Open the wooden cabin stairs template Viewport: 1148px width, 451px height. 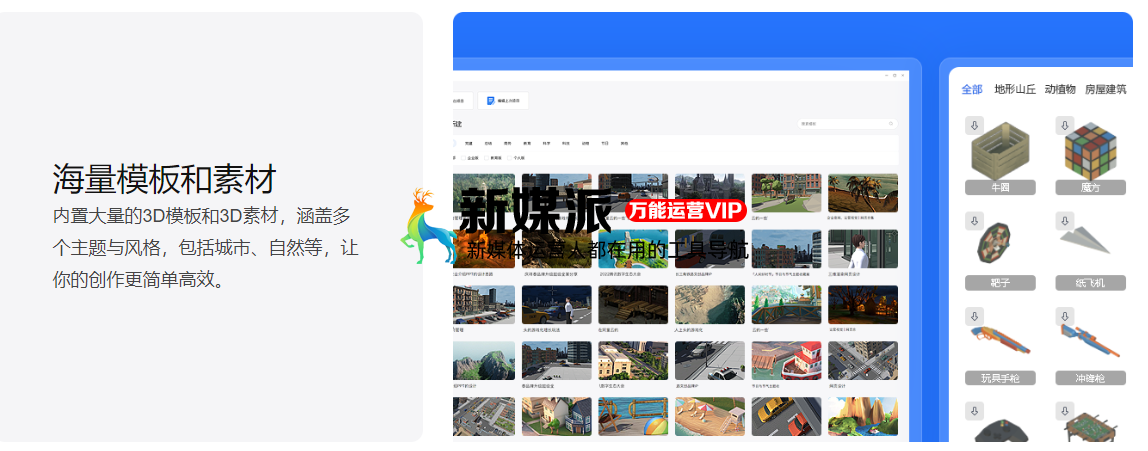(x=633, y=305)
